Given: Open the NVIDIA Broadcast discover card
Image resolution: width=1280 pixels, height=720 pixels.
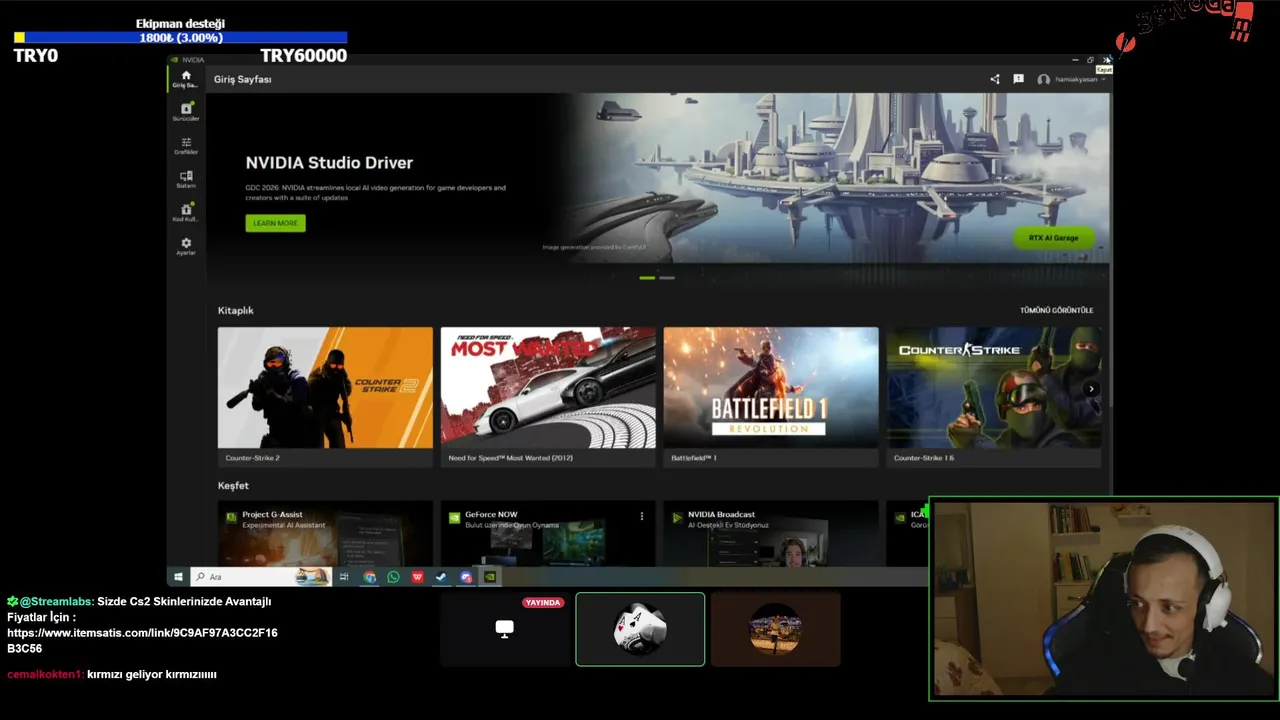Looking at the screenshot, I should 771,534.
